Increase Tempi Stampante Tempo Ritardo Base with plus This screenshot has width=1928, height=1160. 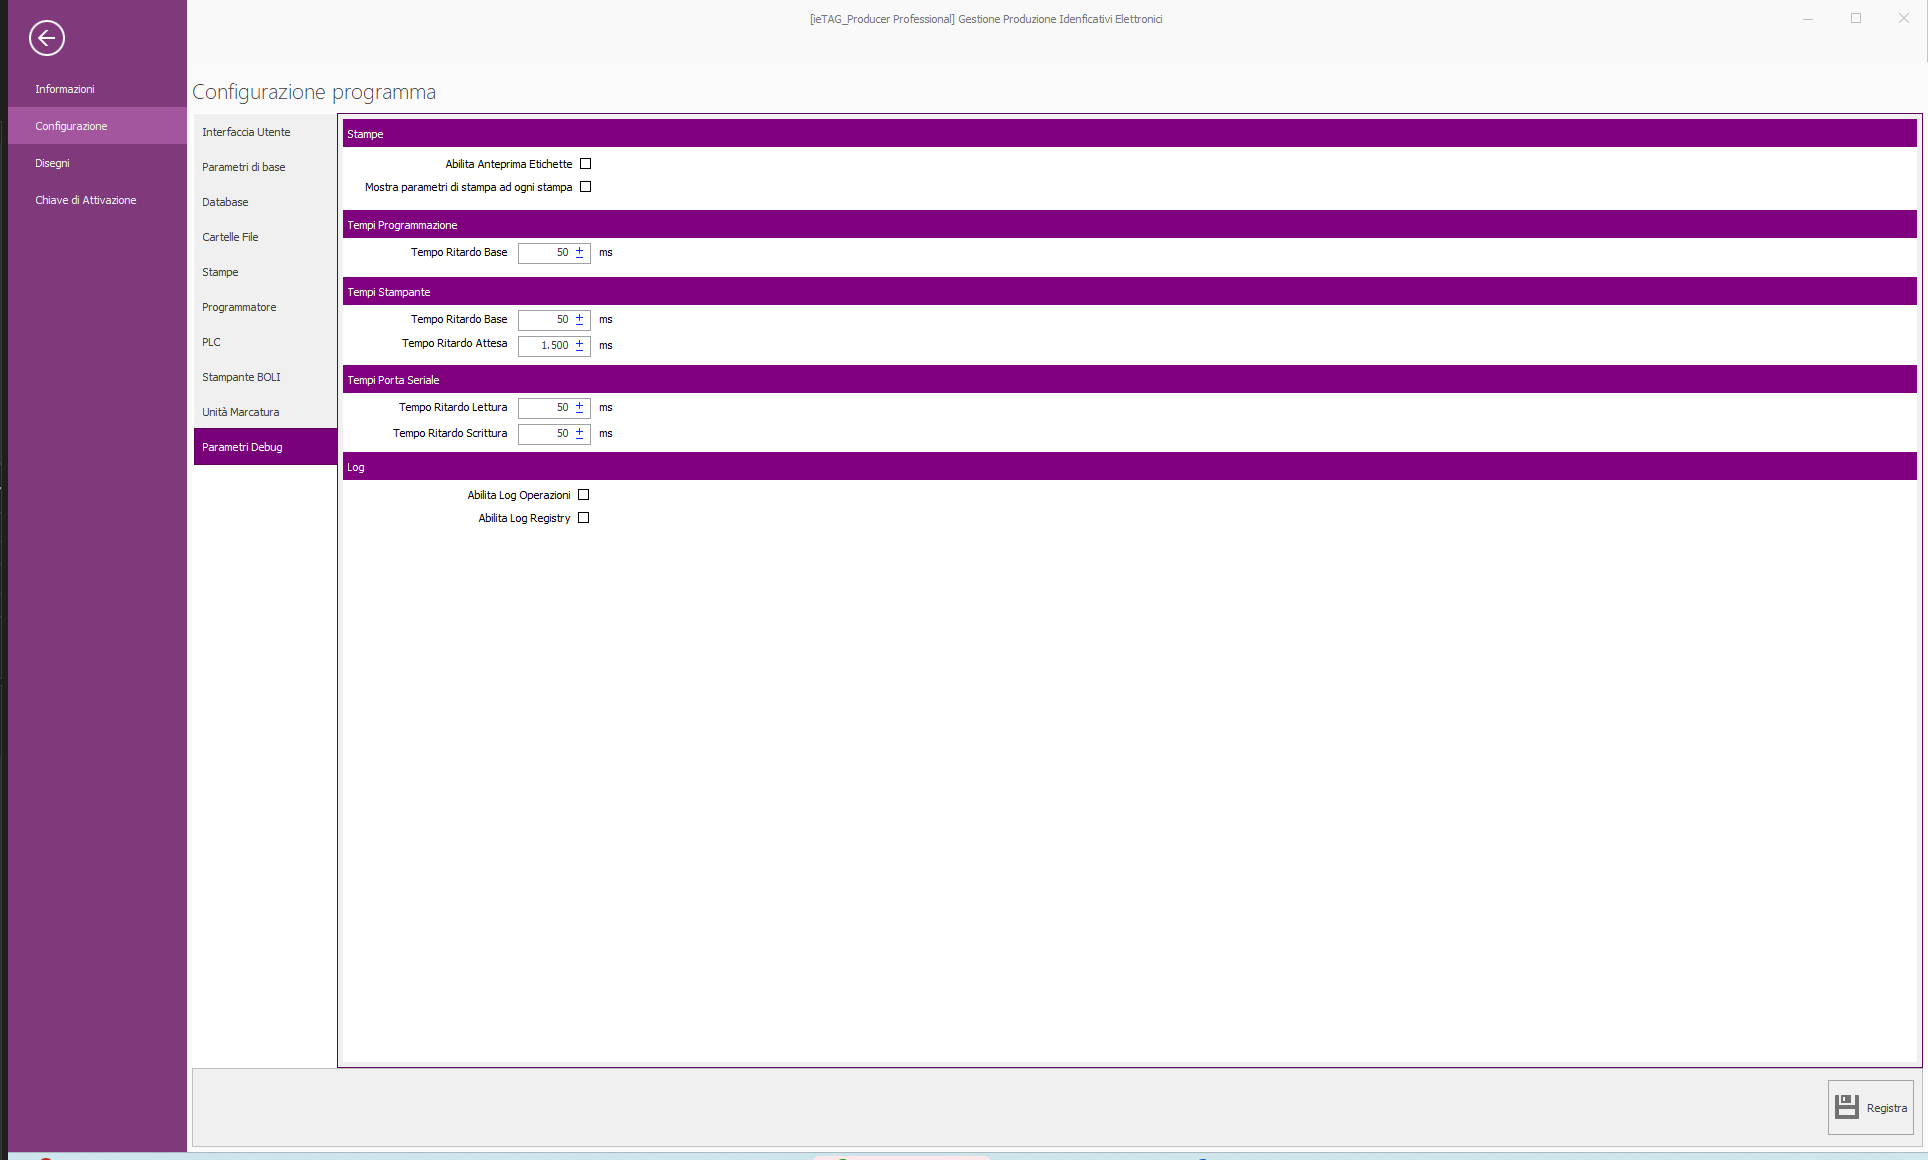click(579, 317)
